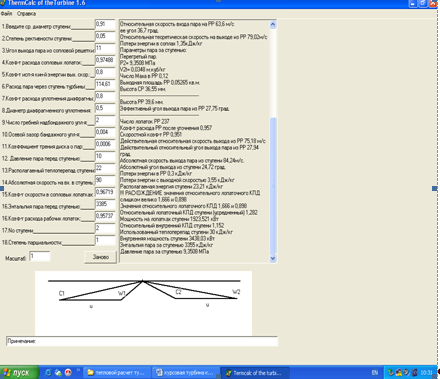Focus the Масштаб input field

pyautogui.click(x=40, y=257)
